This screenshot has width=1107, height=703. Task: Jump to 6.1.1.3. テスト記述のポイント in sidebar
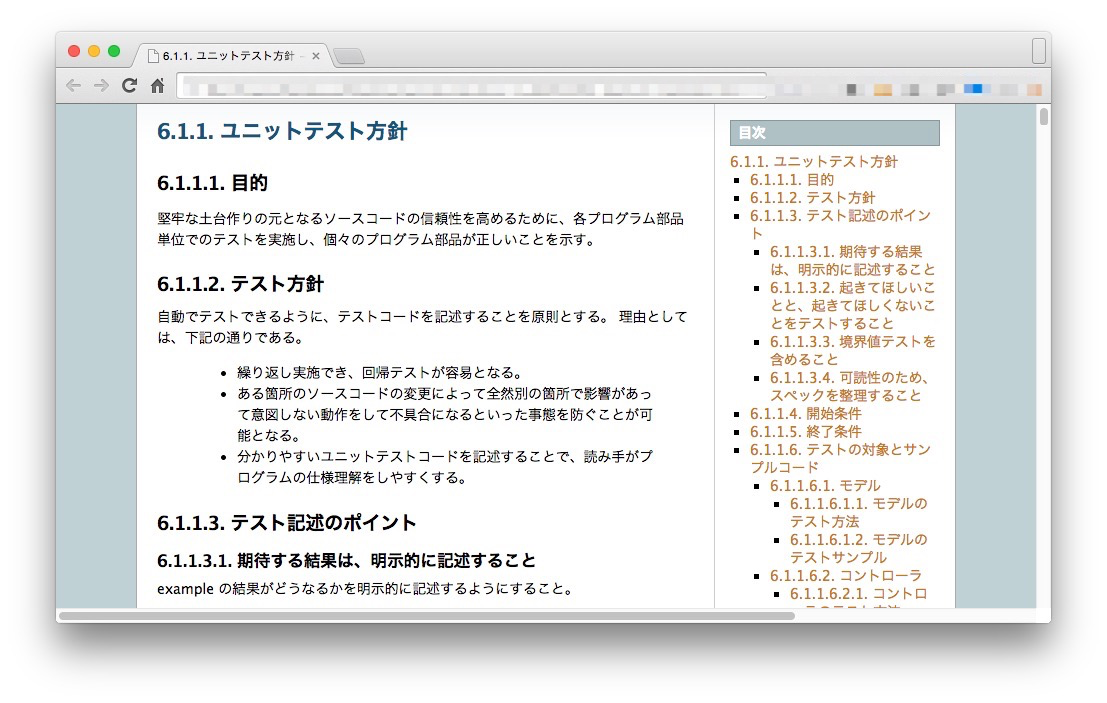826,216
